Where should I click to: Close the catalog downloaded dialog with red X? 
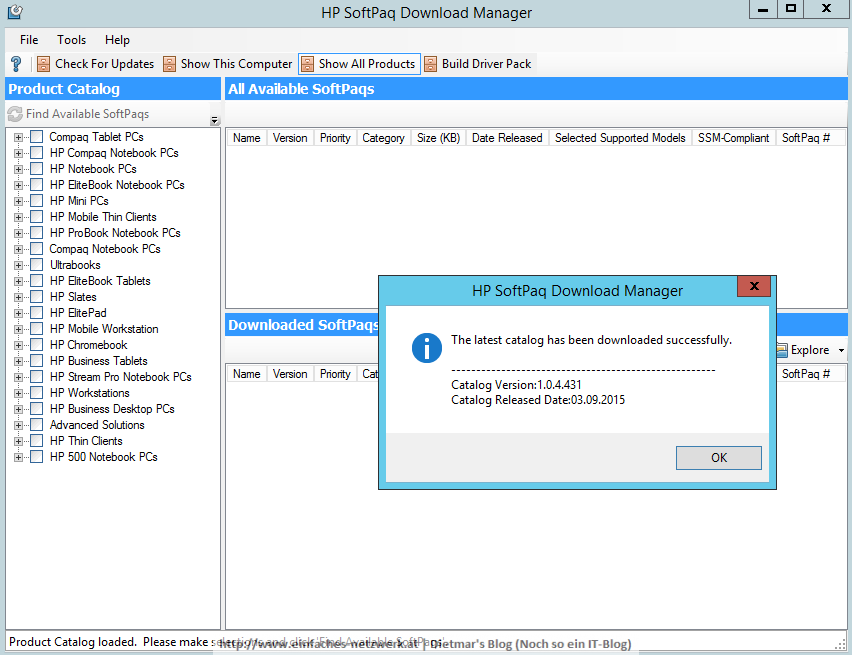754,286
